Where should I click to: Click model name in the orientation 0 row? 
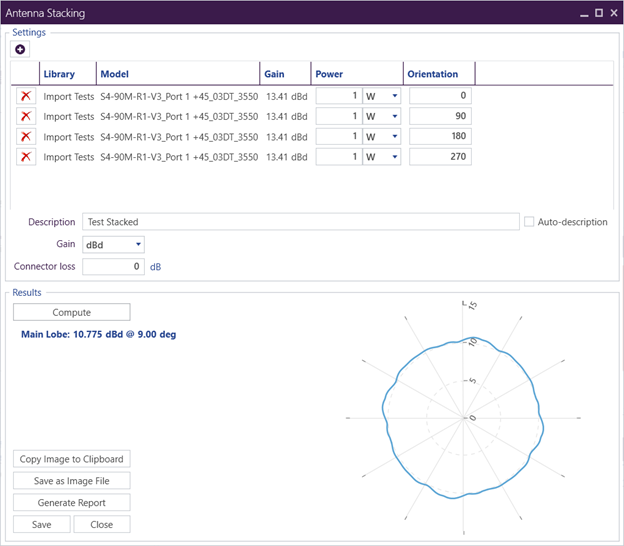click(x=179, y=97)
